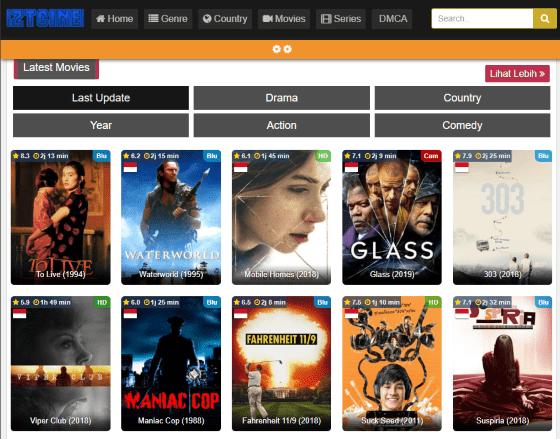Click the Maniac Cop (1988) title text

[x=171, y=421]
